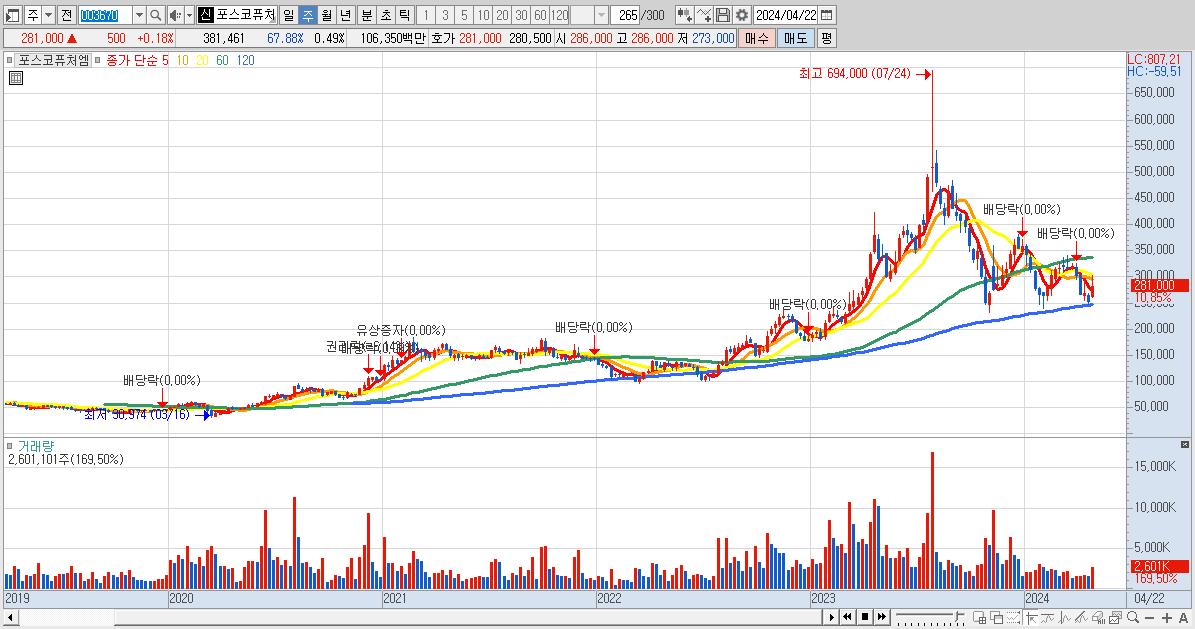1195x629 pixels.
Task: Click the stock code input field
Action: click(105, 15)
